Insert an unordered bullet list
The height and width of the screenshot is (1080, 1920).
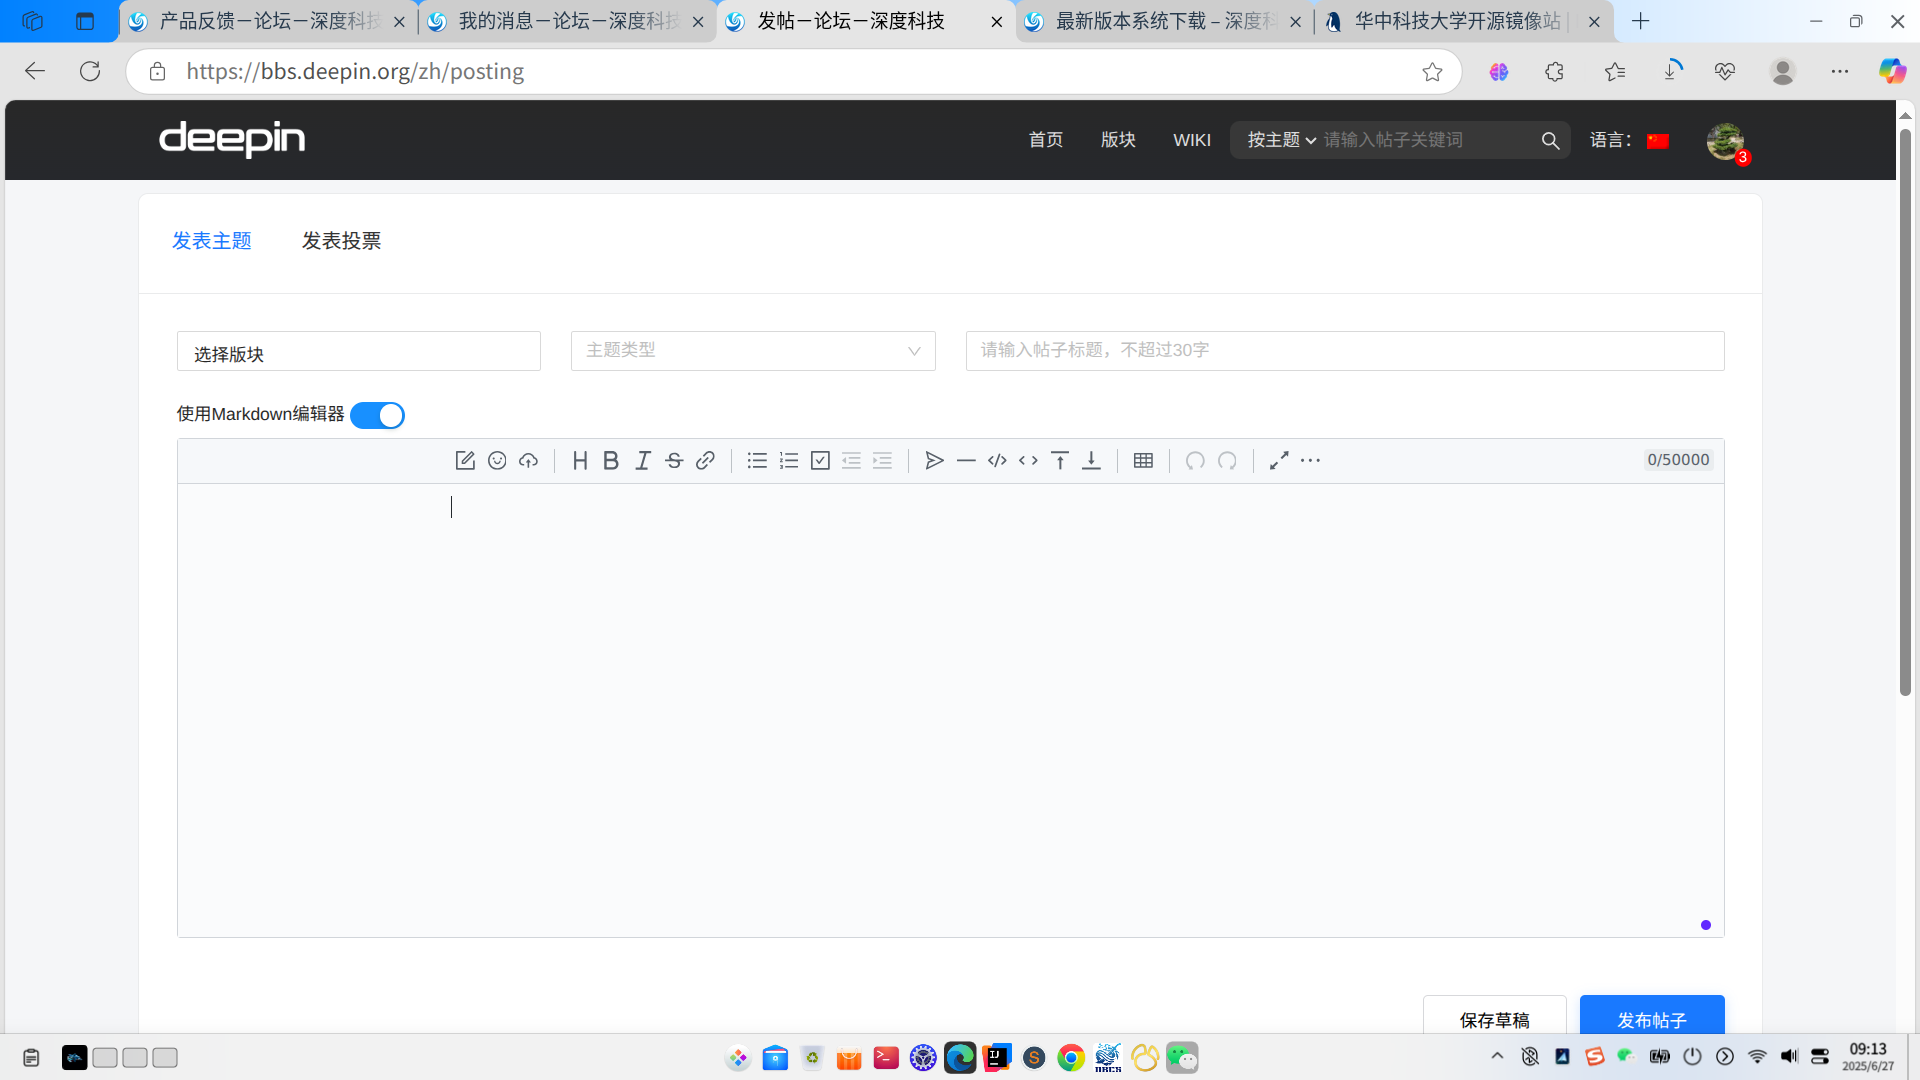tap(757, 460)
